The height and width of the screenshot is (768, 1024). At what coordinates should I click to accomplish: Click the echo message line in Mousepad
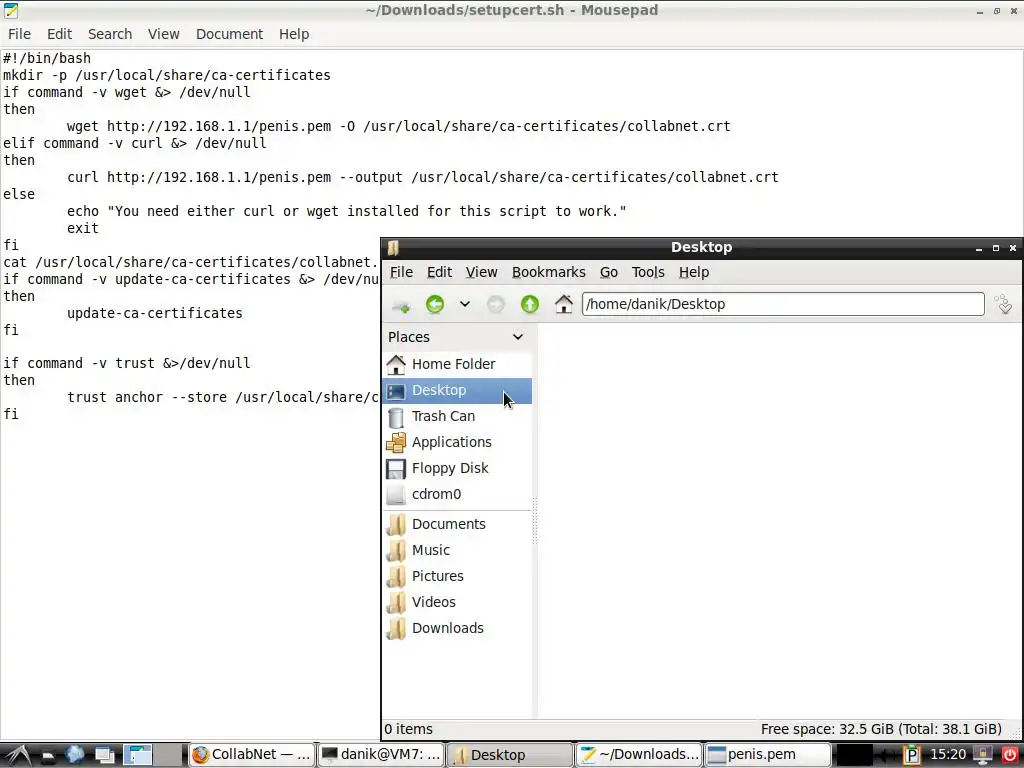pyautogui.click(x=346, y=211)
